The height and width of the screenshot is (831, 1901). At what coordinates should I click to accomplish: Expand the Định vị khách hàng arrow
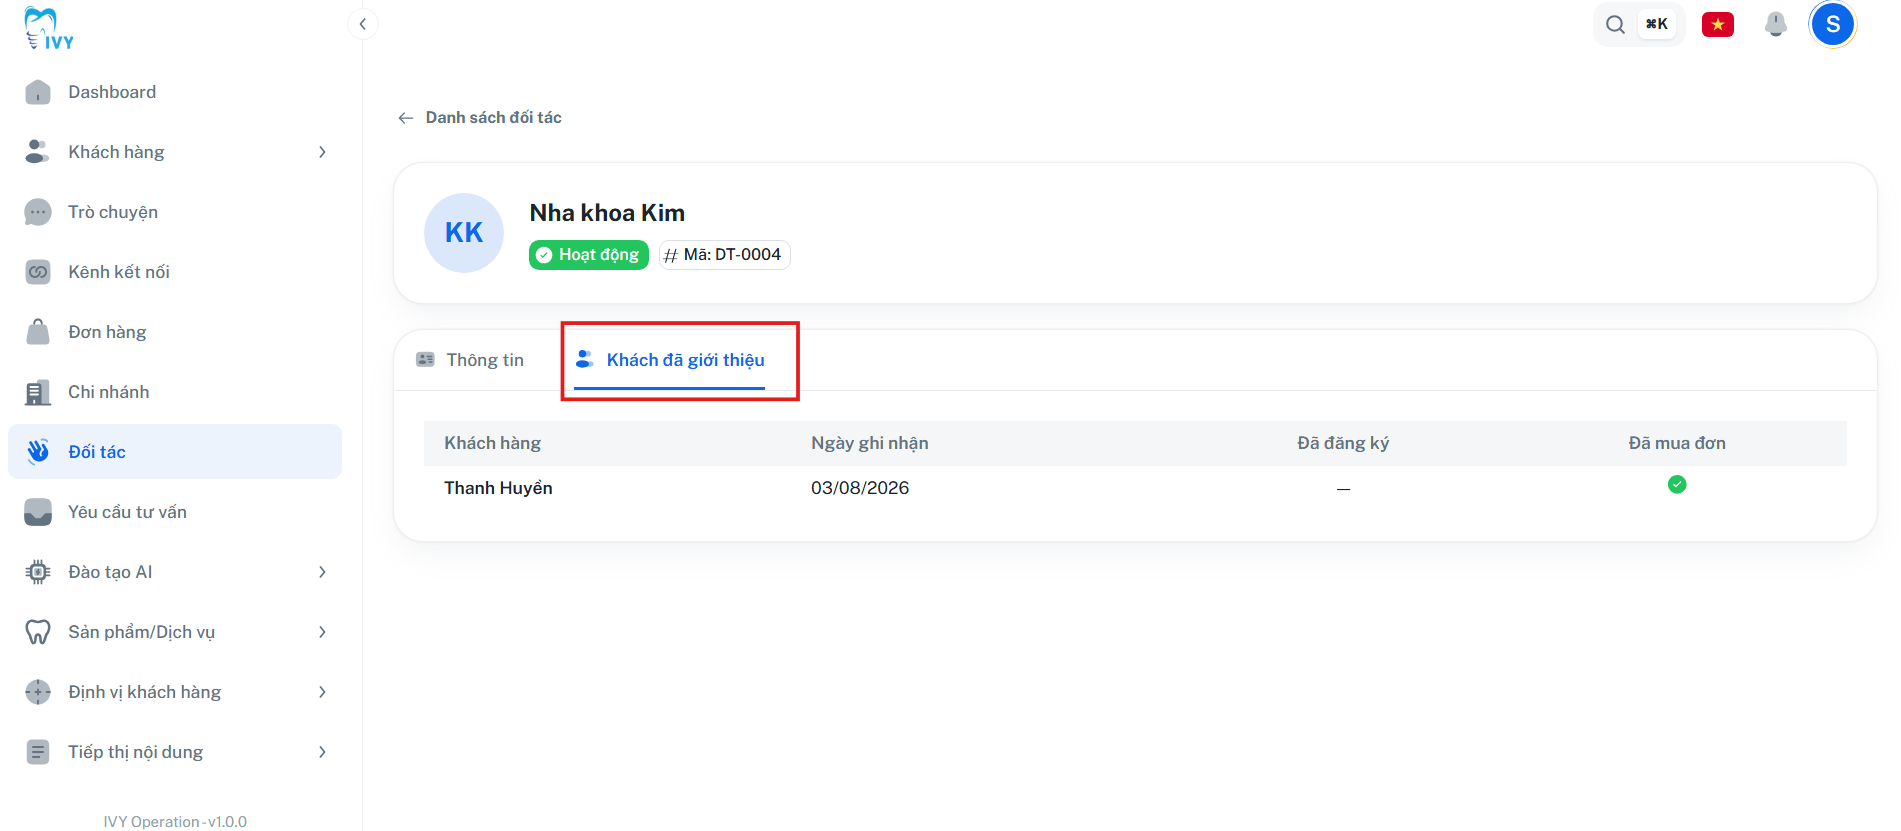point(322,692)
